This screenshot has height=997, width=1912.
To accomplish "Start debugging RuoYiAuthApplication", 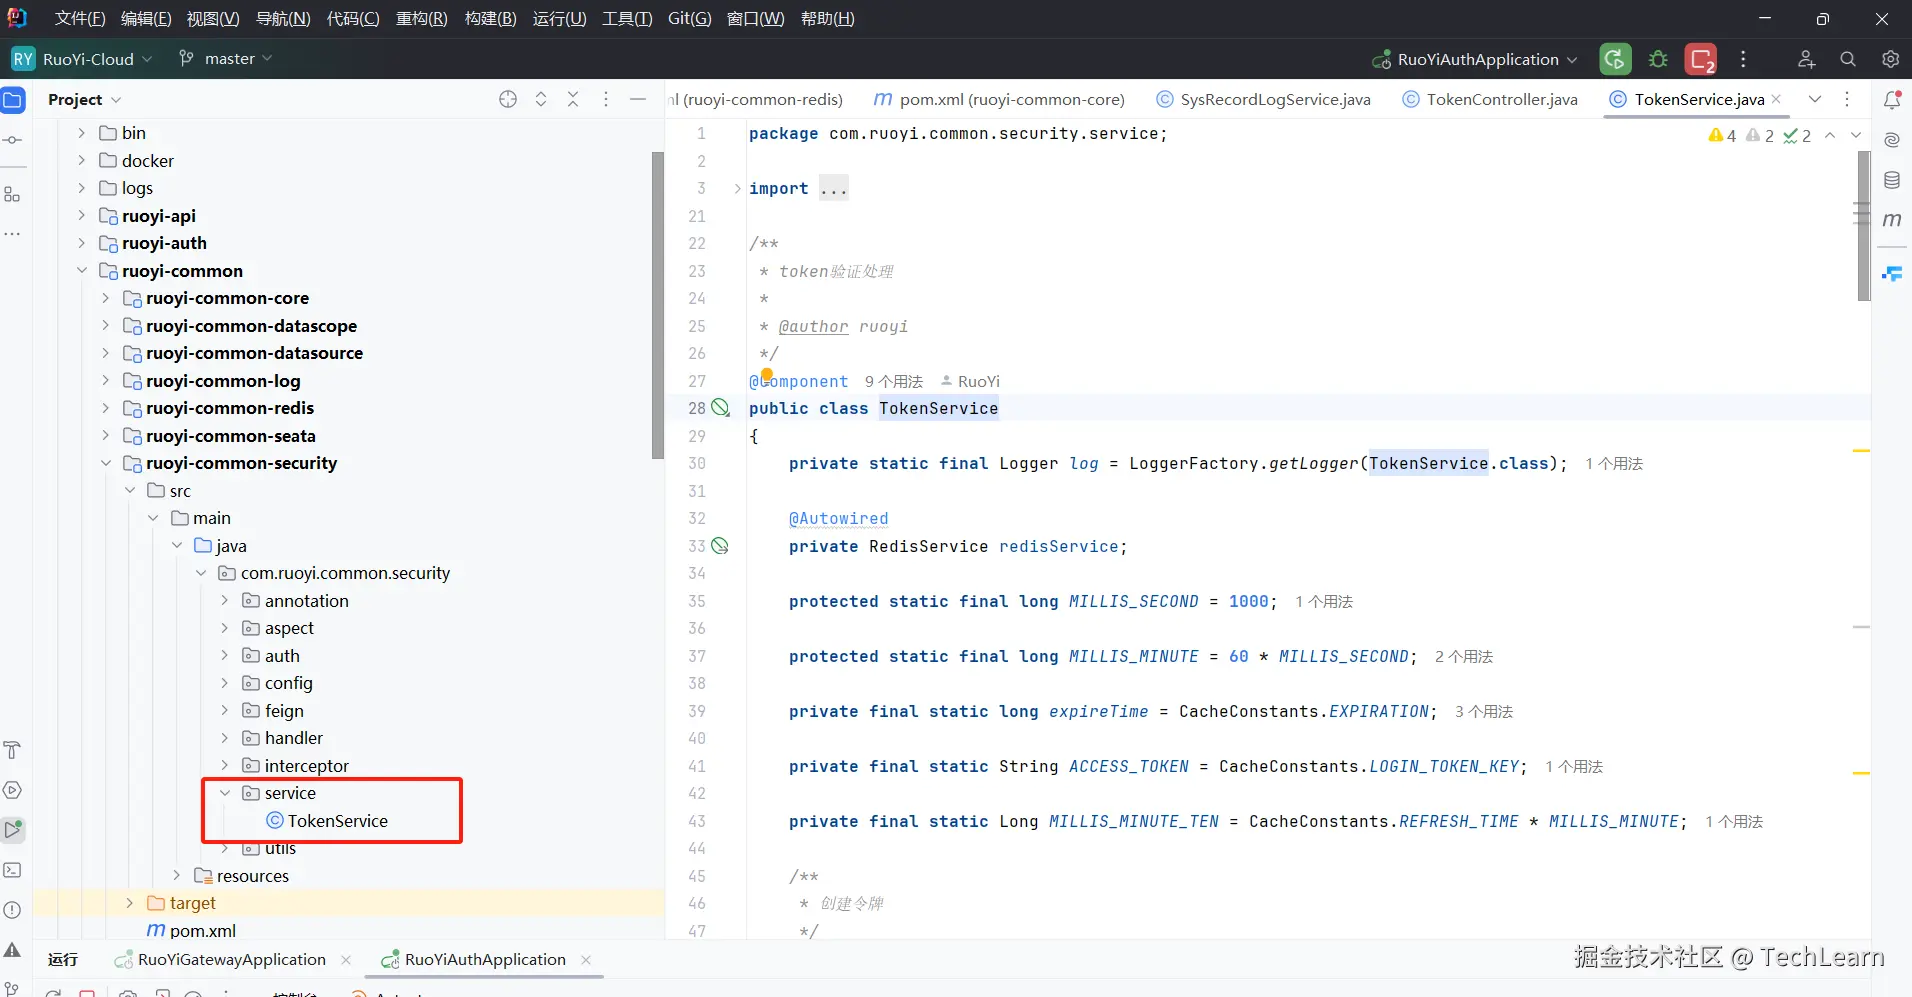I will click(x=1658, y=59).
